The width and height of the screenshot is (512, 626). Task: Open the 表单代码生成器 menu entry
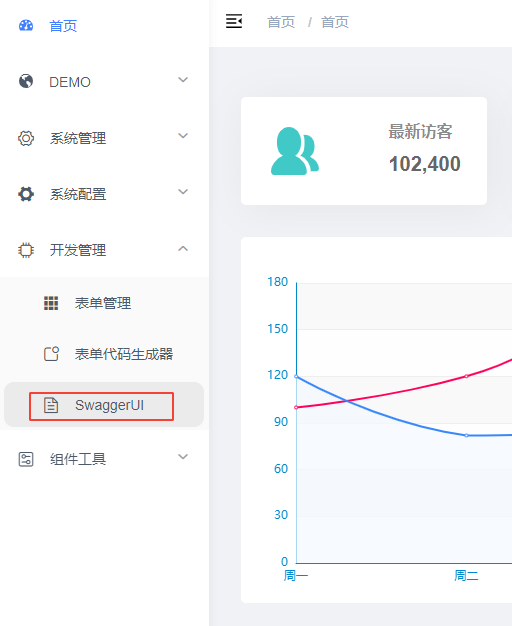tap(104, 354)
